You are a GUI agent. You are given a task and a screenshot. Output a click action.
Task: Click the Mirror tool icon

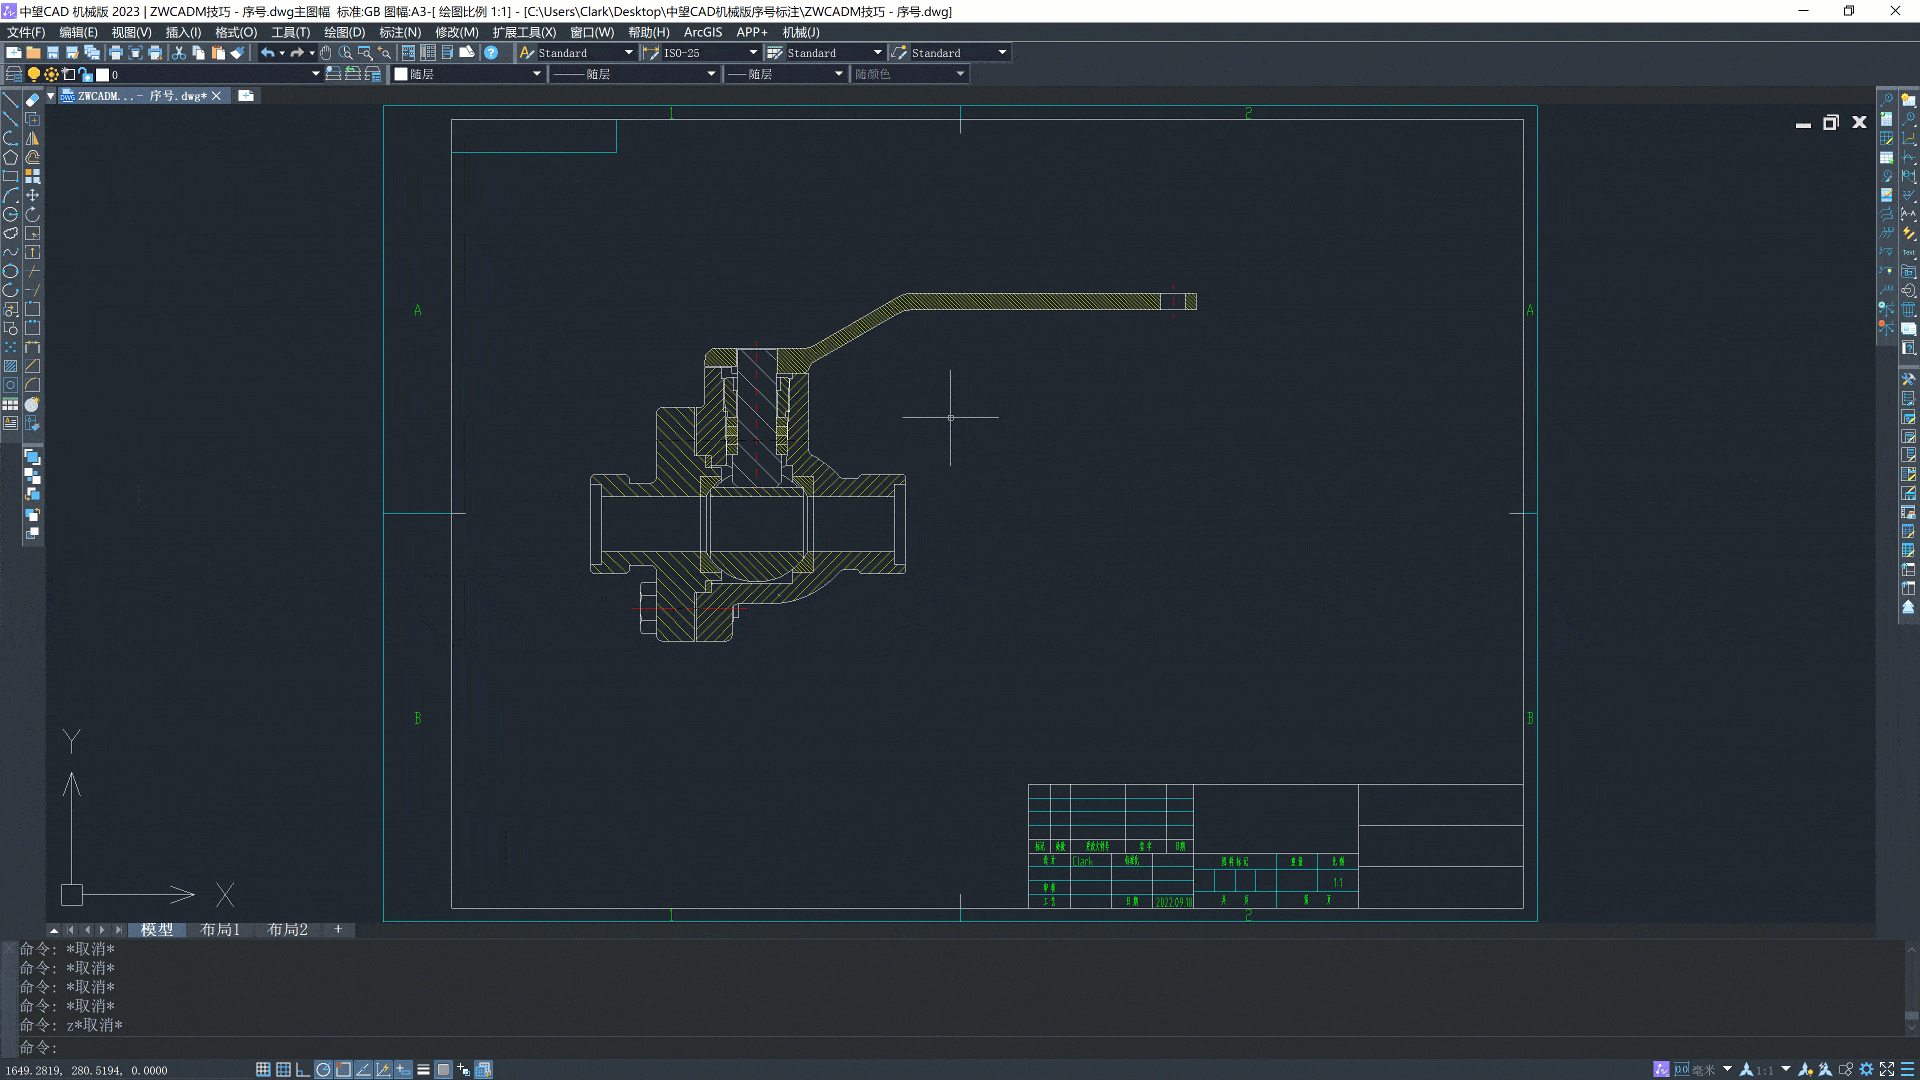(33, 138)
